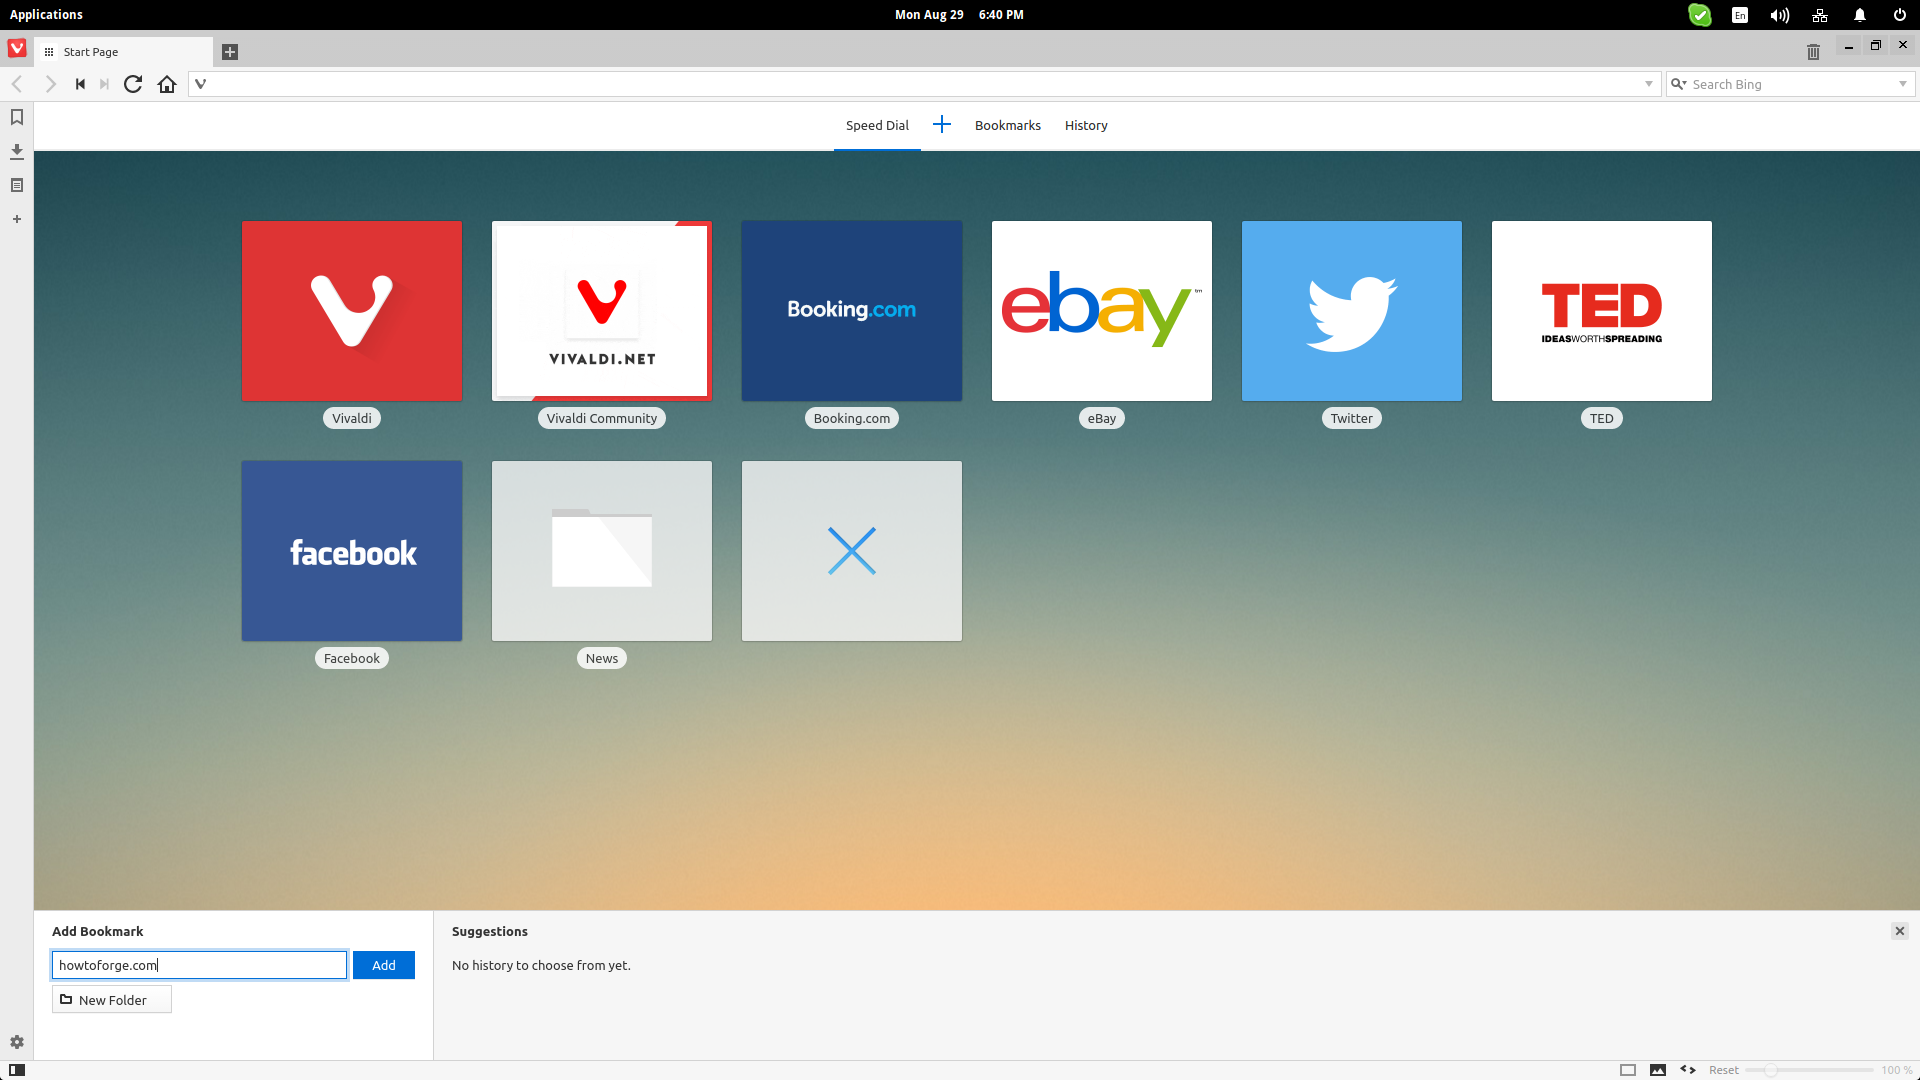
Task: Toggle tab tiling in status bar
Action: [x=1628, y=1070]
